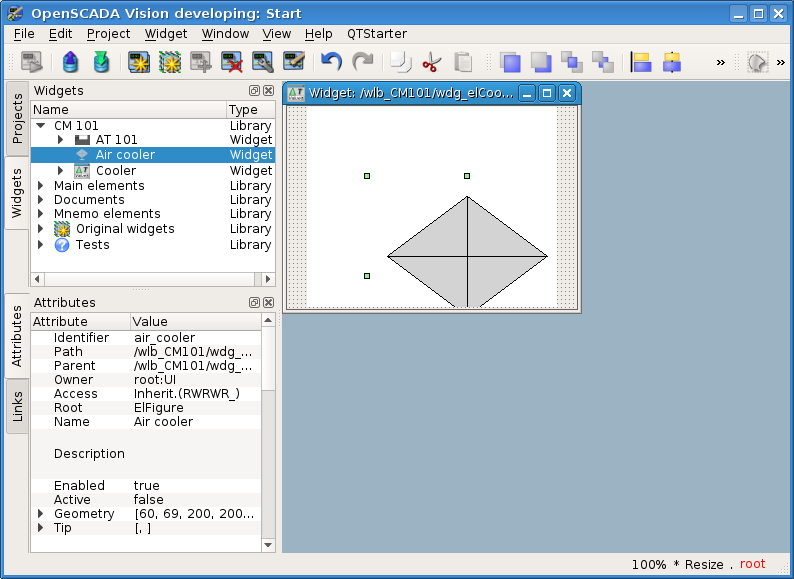The height and width of the screenshot is (579, 794).
Task: Click the Save to DB toolbar icon
Action: [101, 62]
